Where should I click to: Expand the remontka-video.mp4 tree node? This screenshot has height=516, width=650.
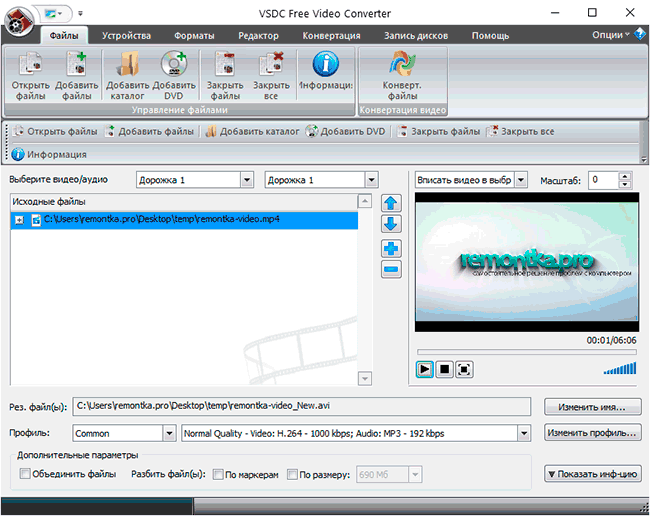click(19, 220)
